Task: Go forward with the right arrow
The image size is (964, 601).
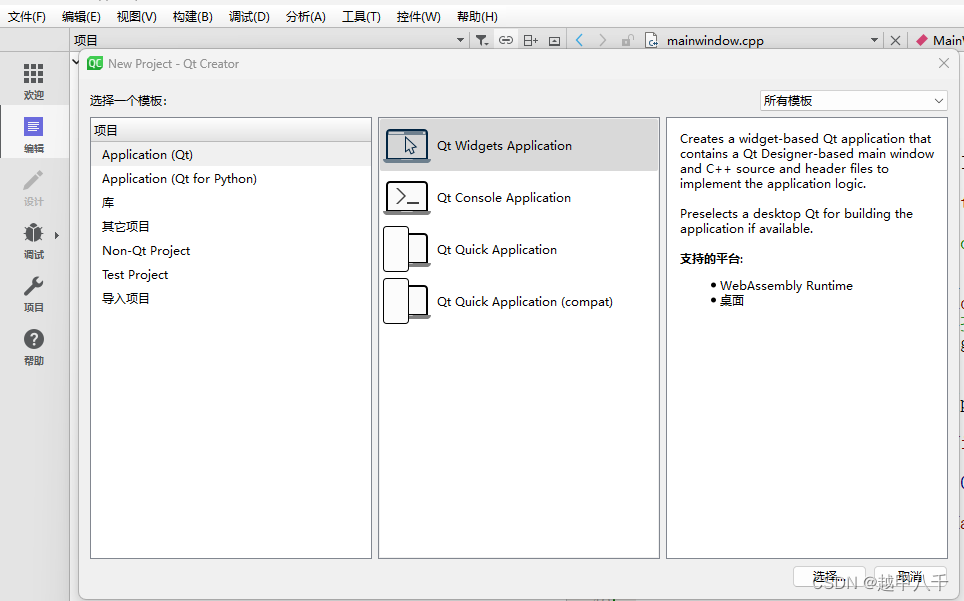Action: point(603,41)
